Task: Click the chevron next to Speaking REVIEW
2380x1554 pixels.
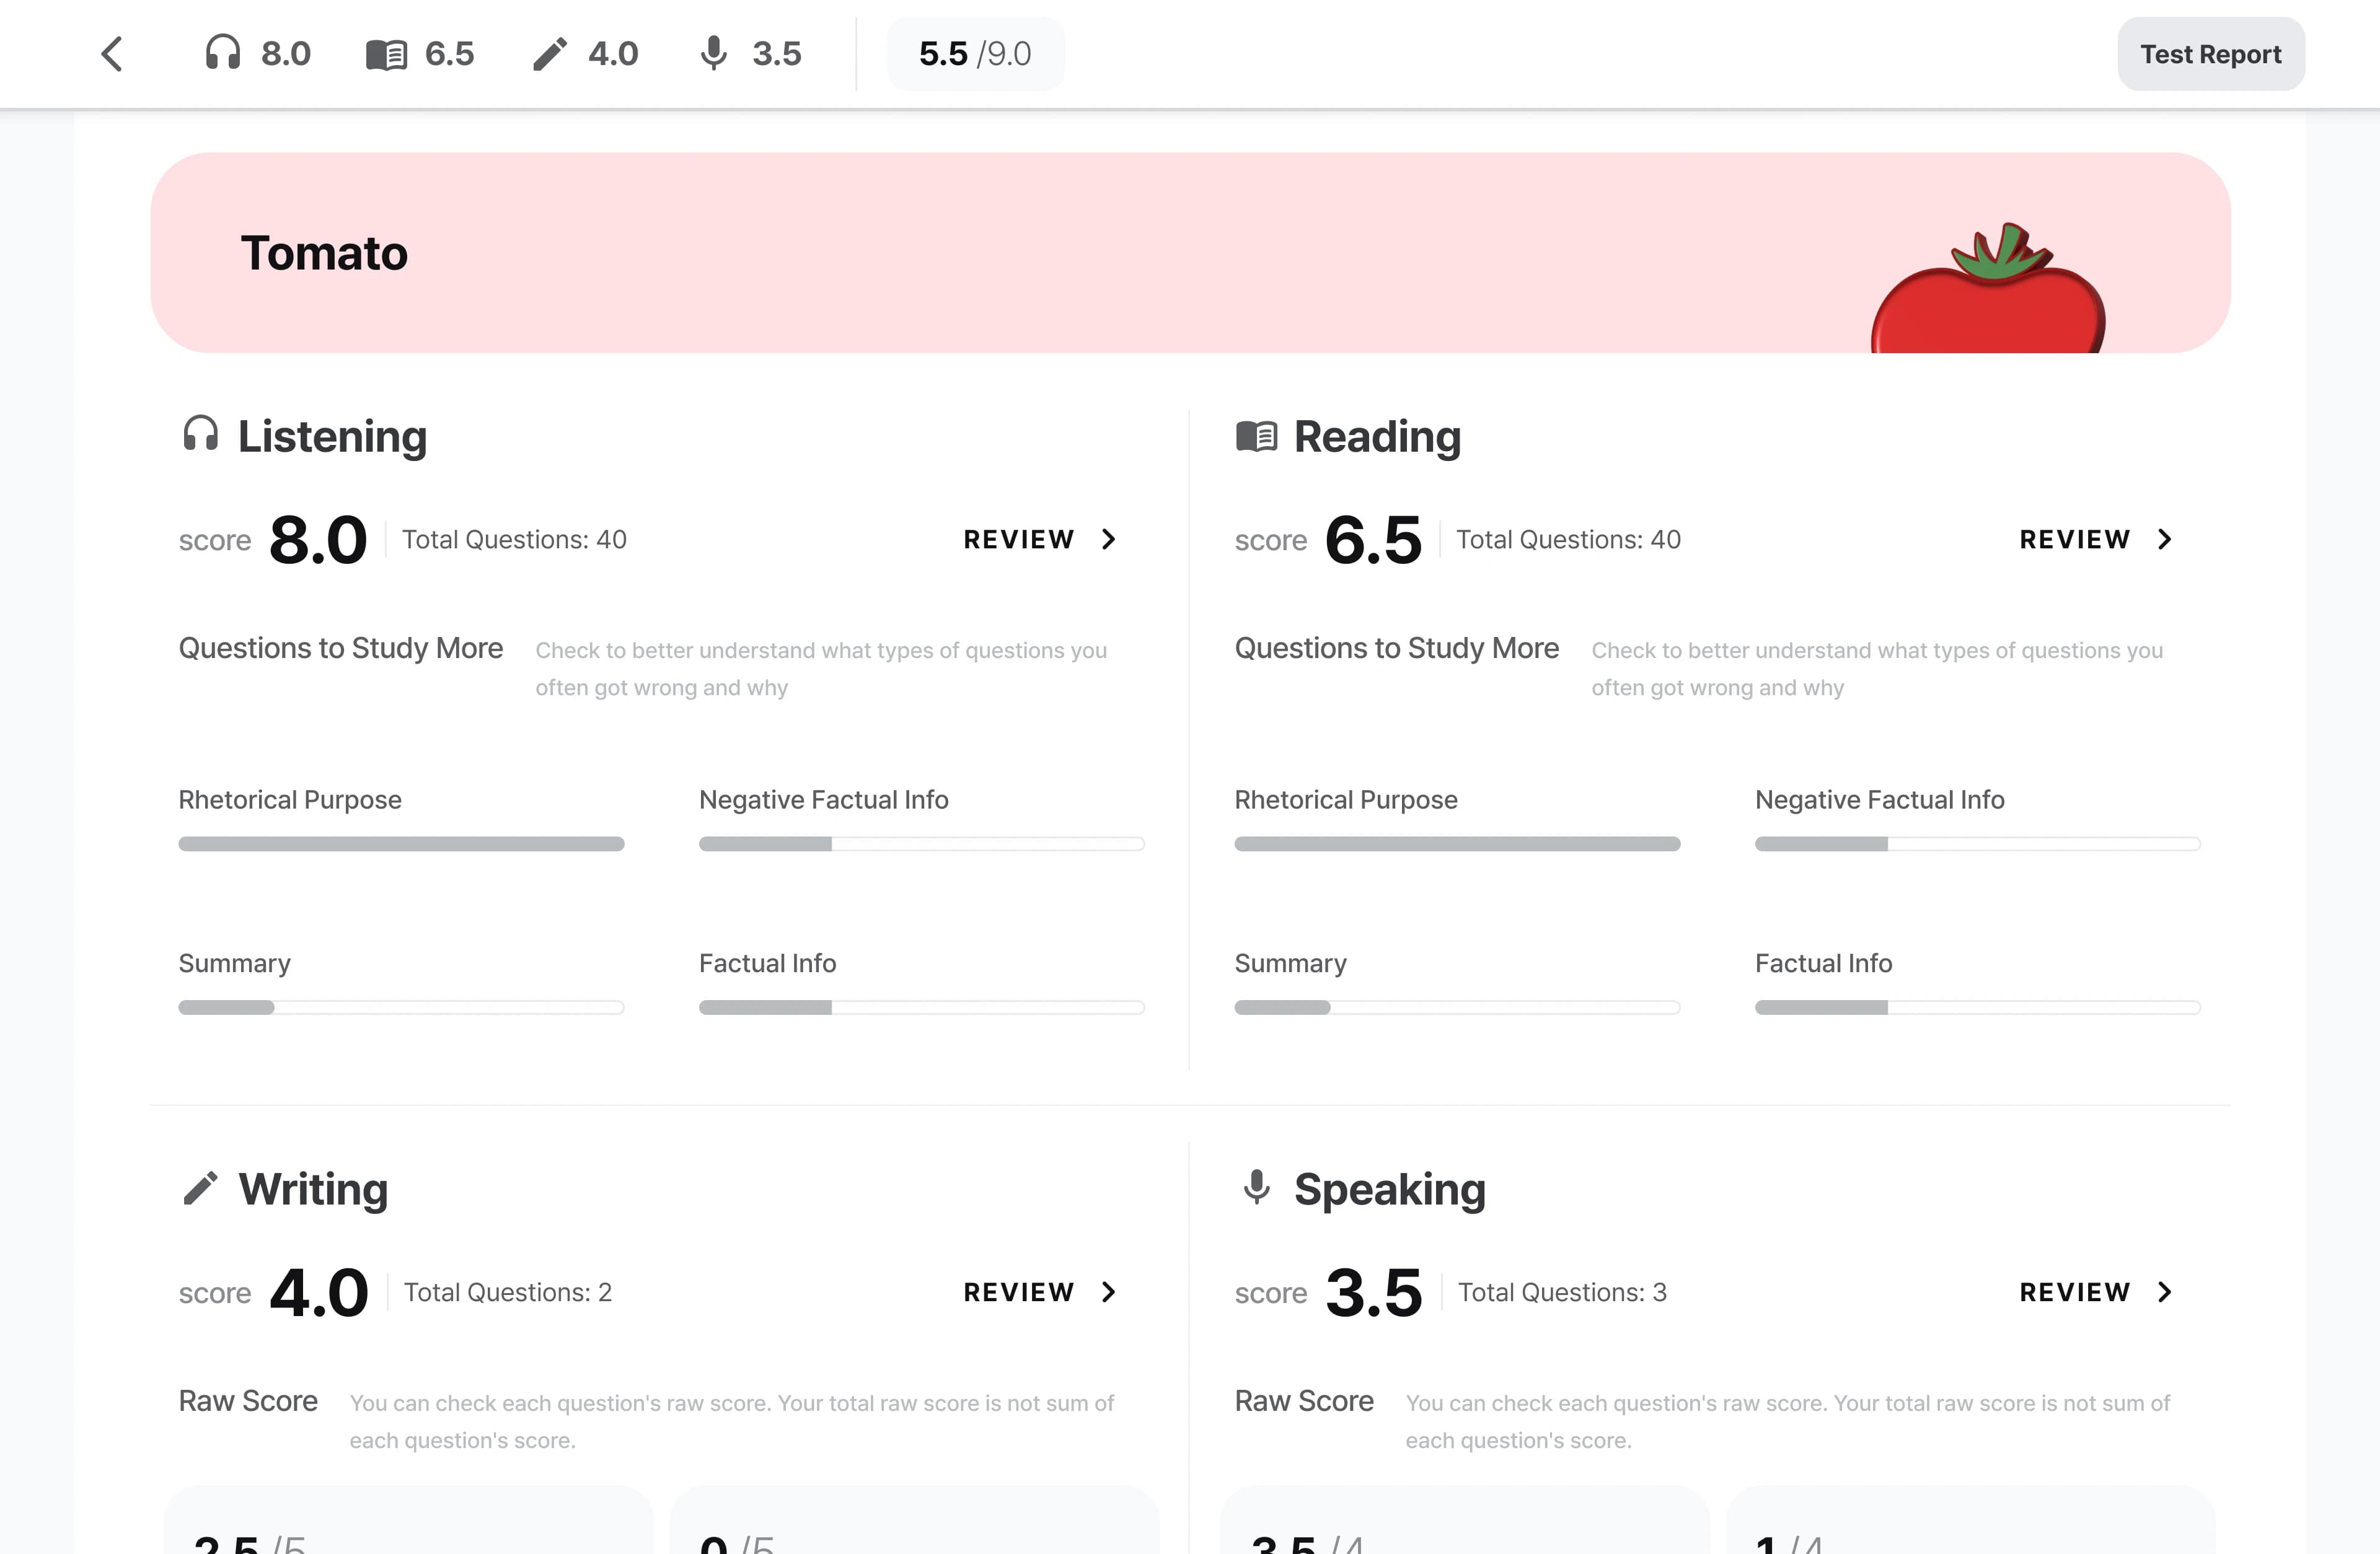Action: 2164,1292
